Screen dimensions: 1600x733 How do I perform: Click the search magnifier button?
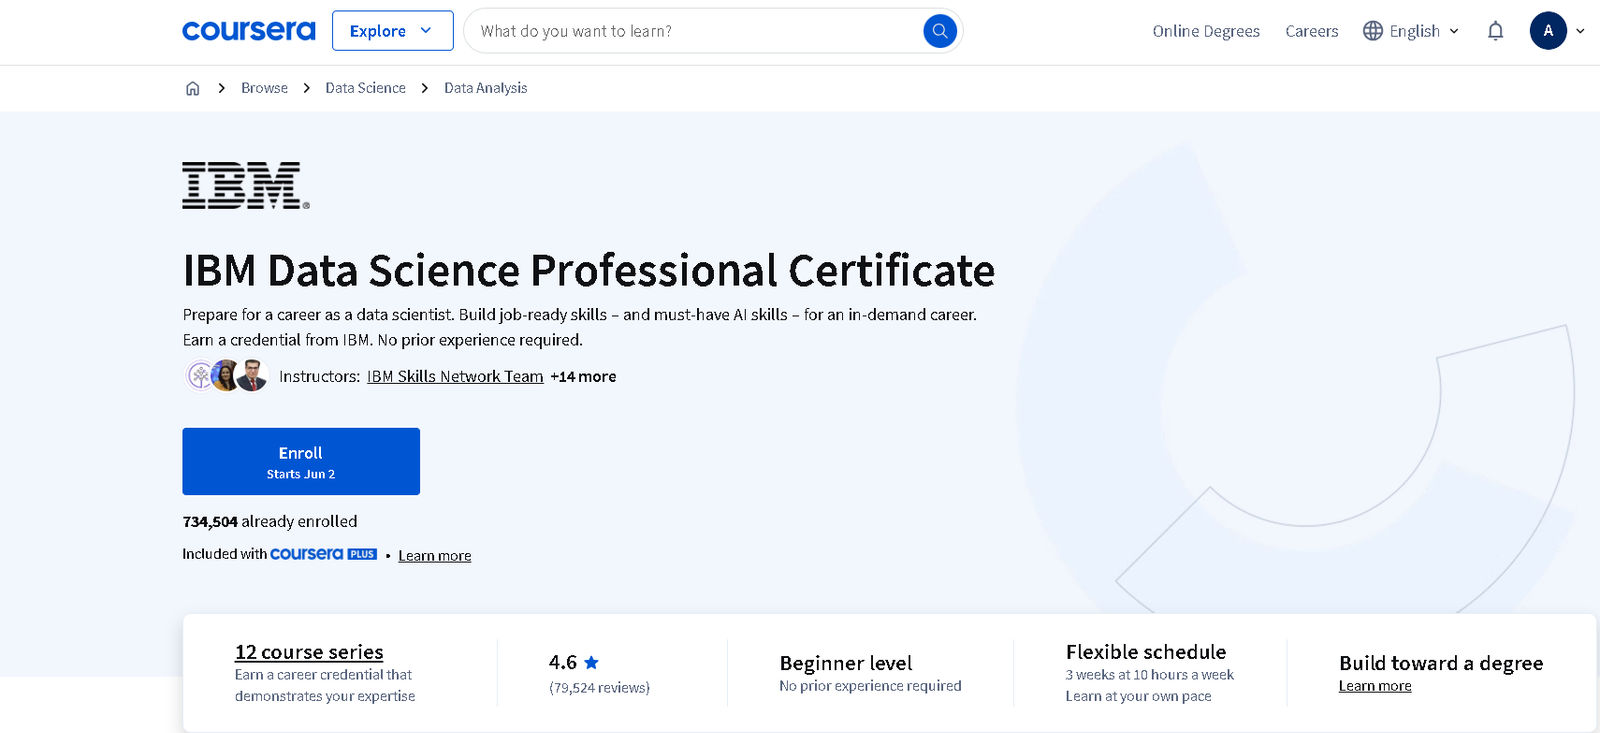[940, 31]
